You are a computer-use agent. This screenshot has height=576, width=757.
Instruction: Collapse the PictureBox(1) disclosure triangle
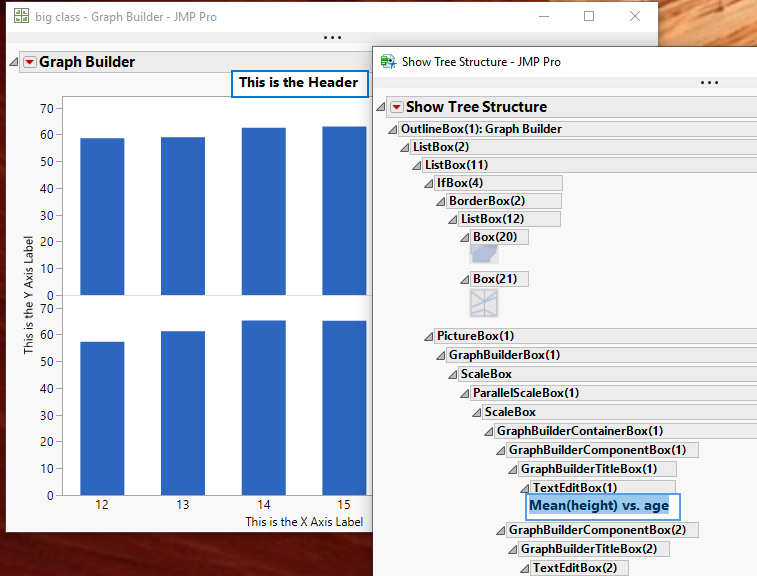[429, 337]
